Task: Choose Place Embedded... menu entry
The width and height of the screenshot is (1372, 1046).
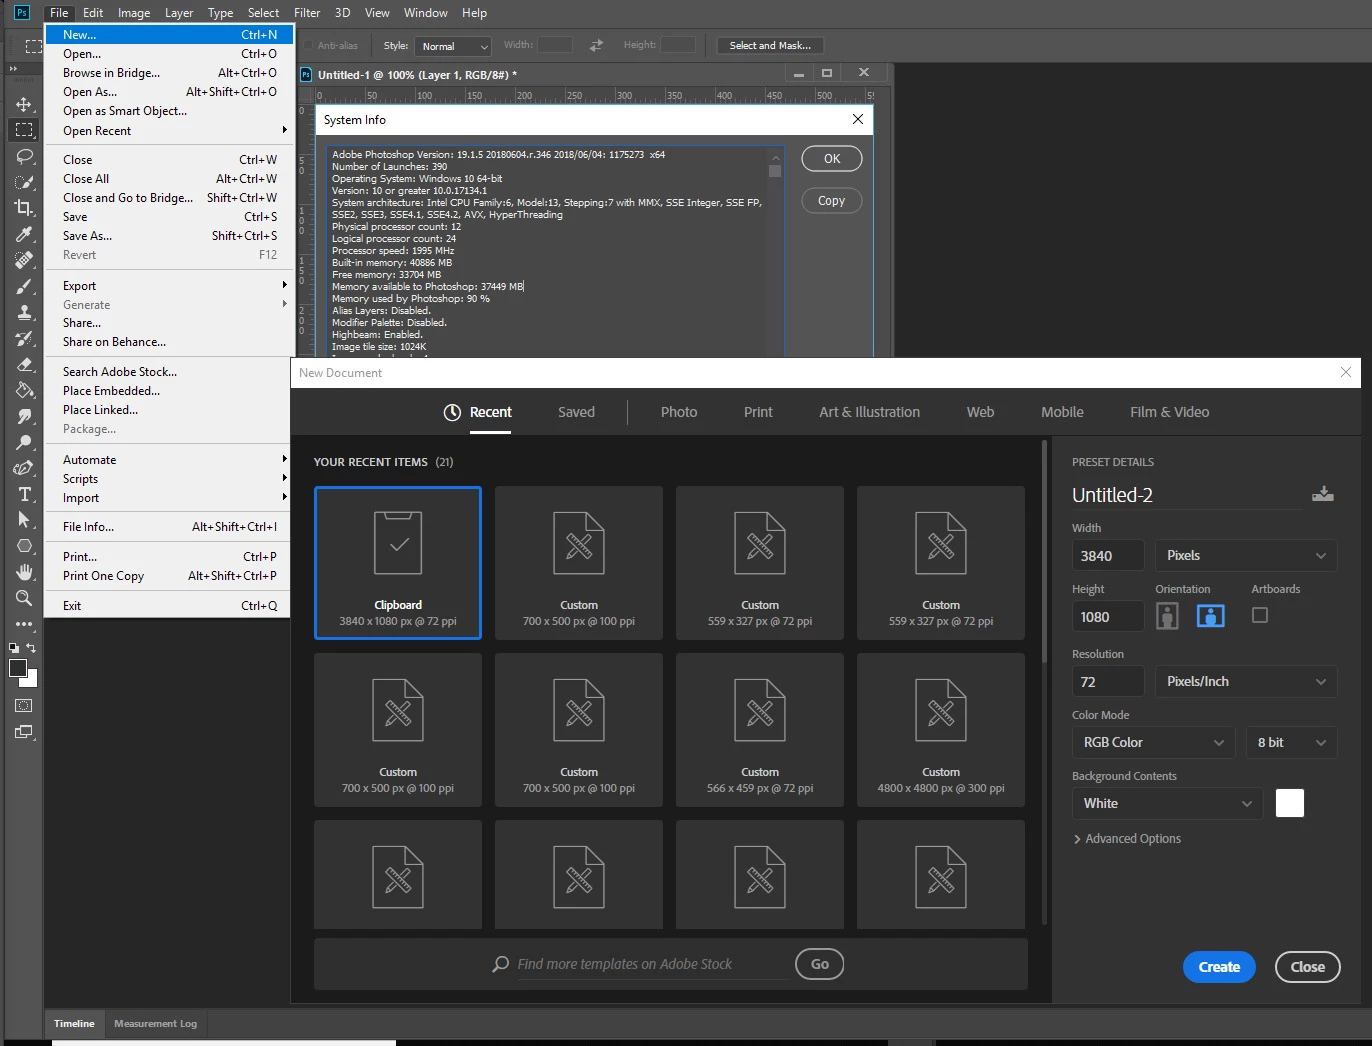Action: pos(169,391)
